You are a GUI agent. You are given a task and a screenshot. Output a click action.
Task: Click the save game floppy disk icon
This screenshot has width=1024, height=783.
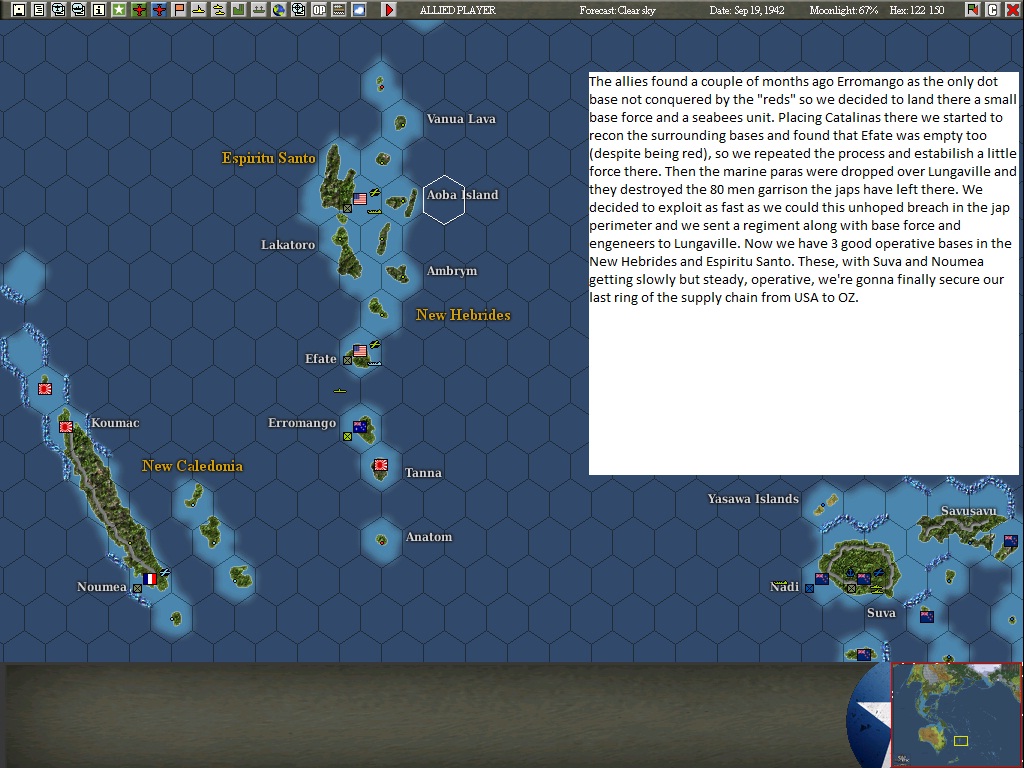tap(18, 10)
